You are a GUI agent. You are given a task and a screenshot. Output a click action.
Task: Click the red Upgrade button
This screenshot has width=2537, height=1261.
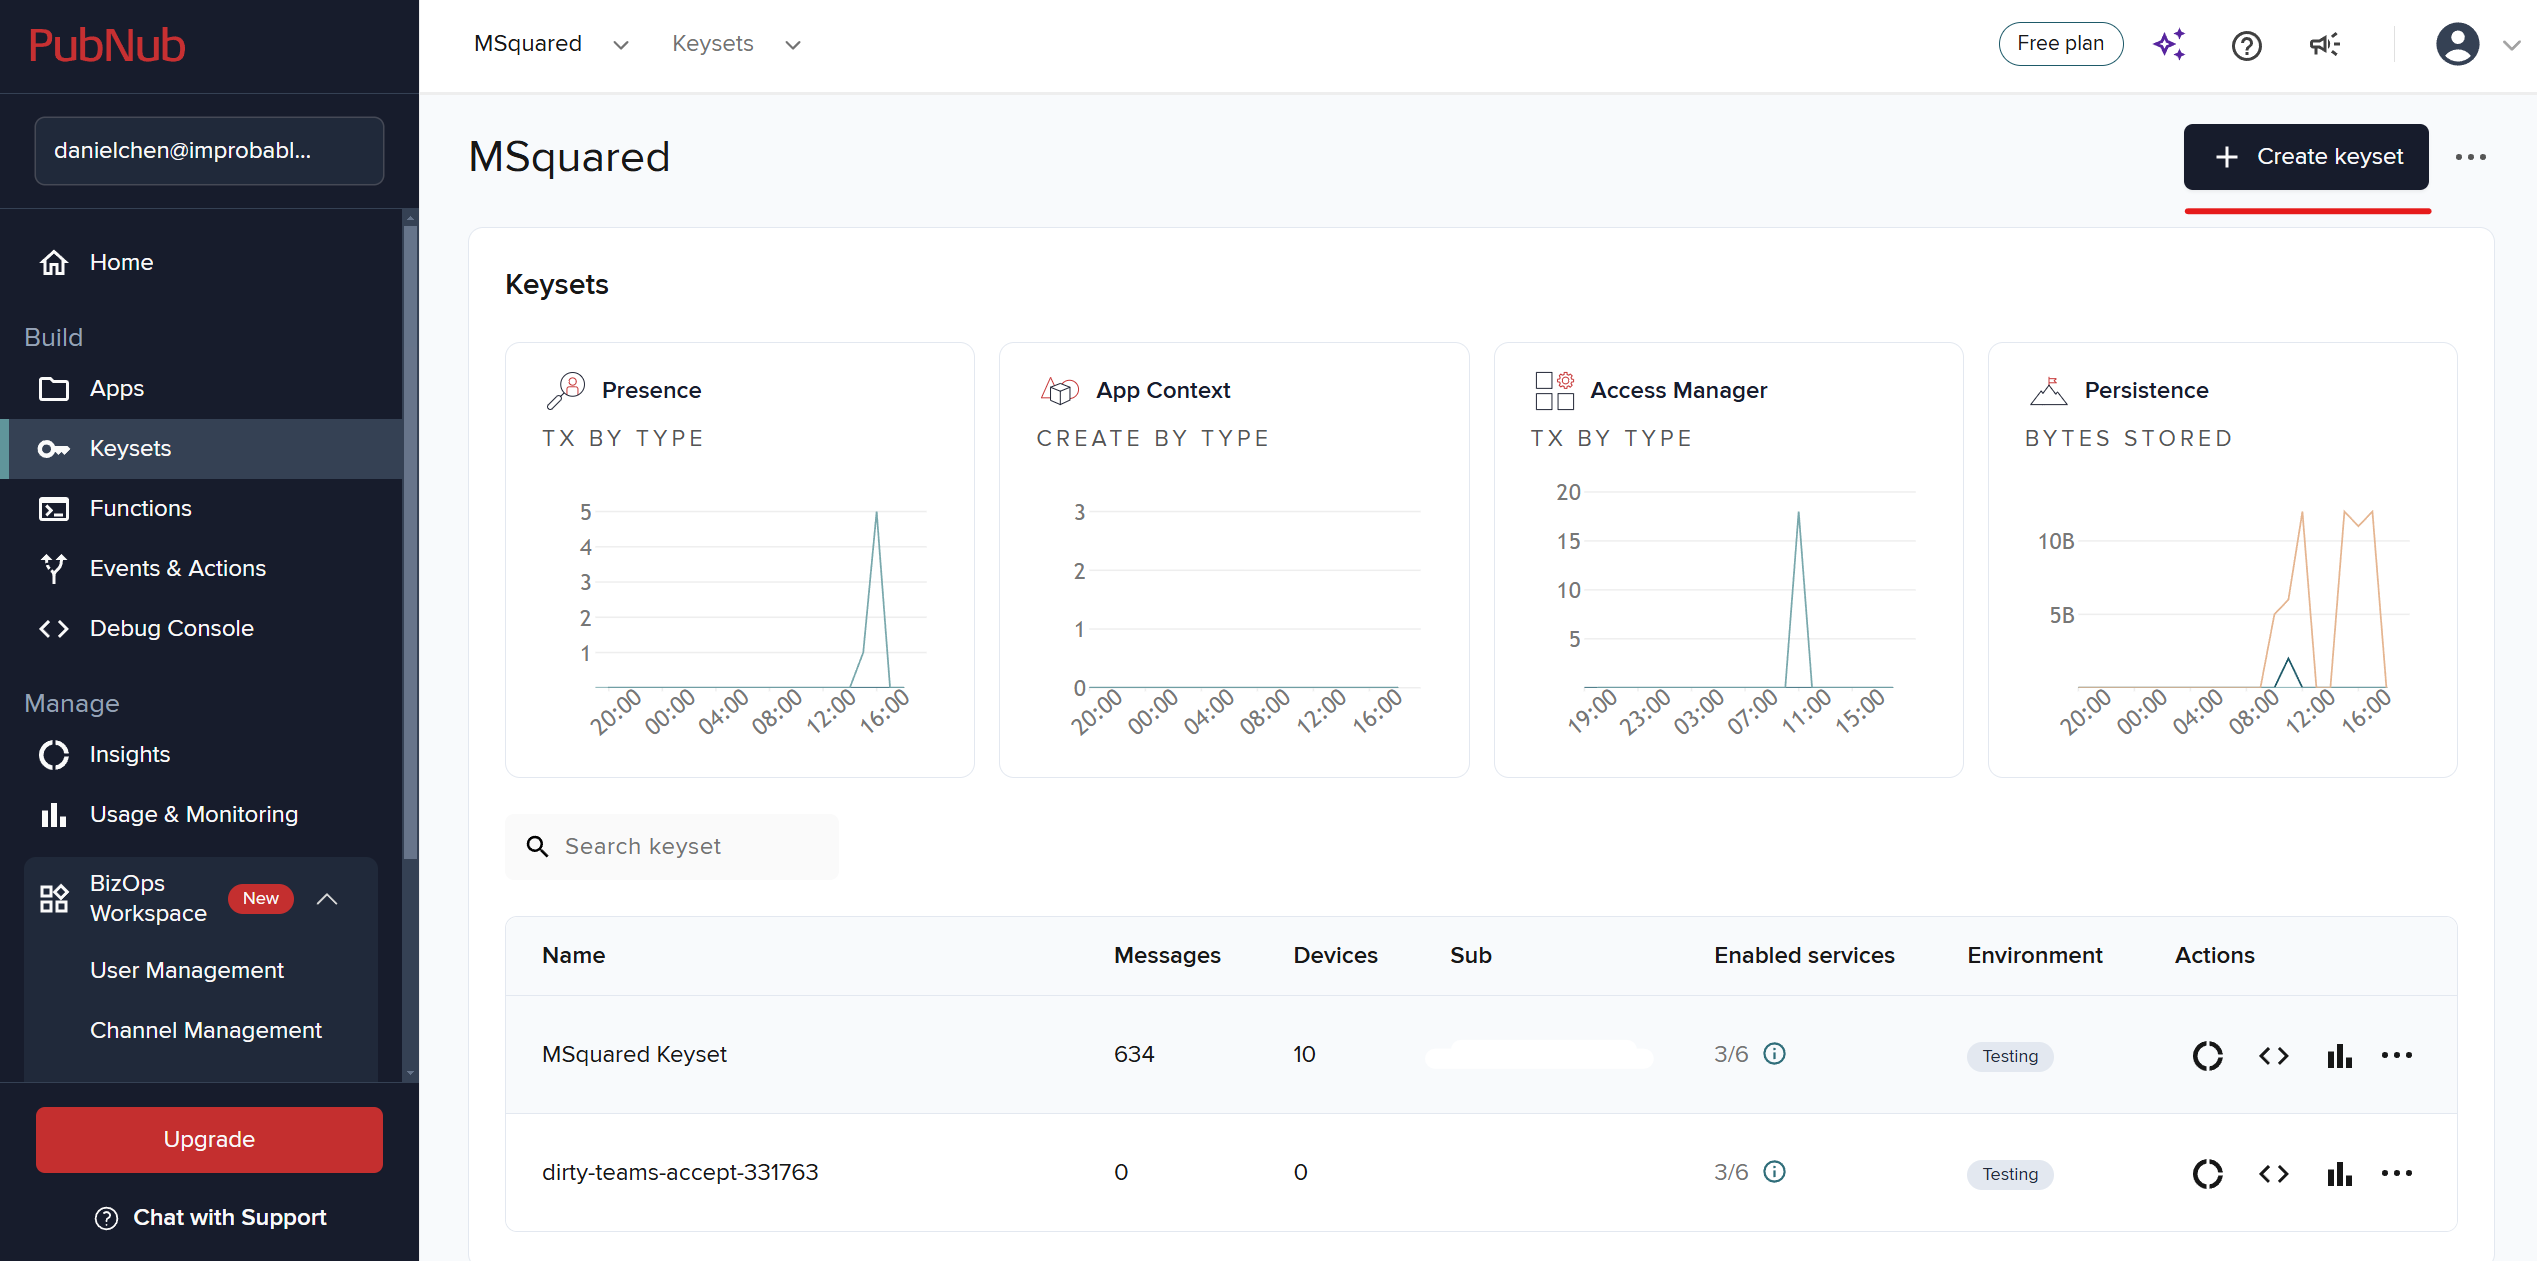click(x=209, y=1139)
